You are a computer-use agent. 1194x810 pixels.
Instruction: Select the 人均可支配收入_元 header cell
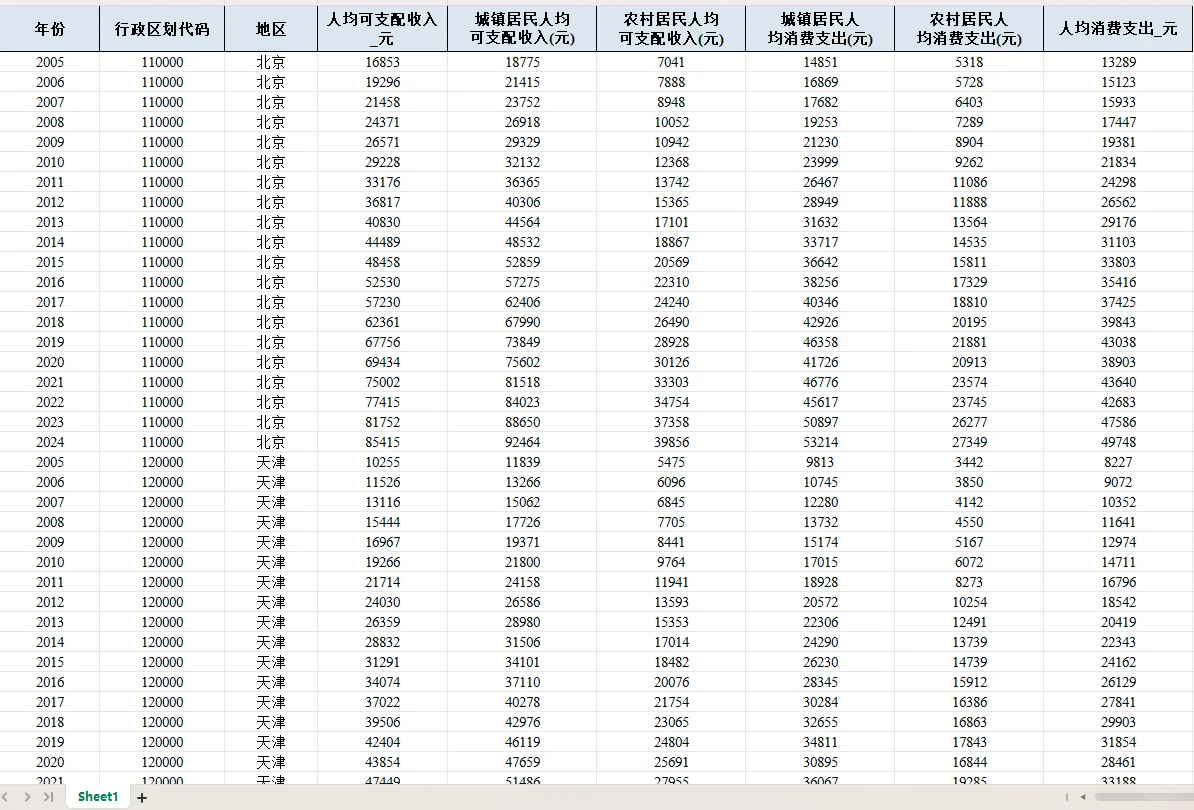point(382,29)
